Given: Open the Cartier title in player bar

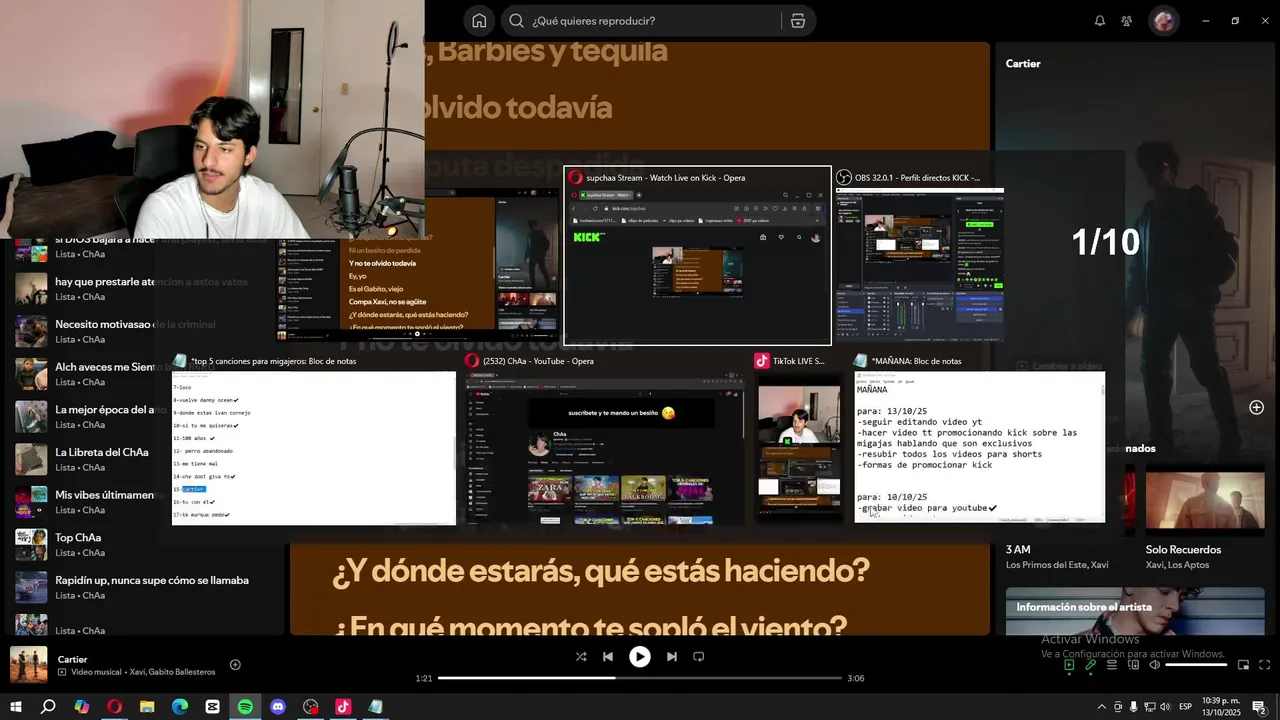Looking at the screenshot, I should 73,659.
